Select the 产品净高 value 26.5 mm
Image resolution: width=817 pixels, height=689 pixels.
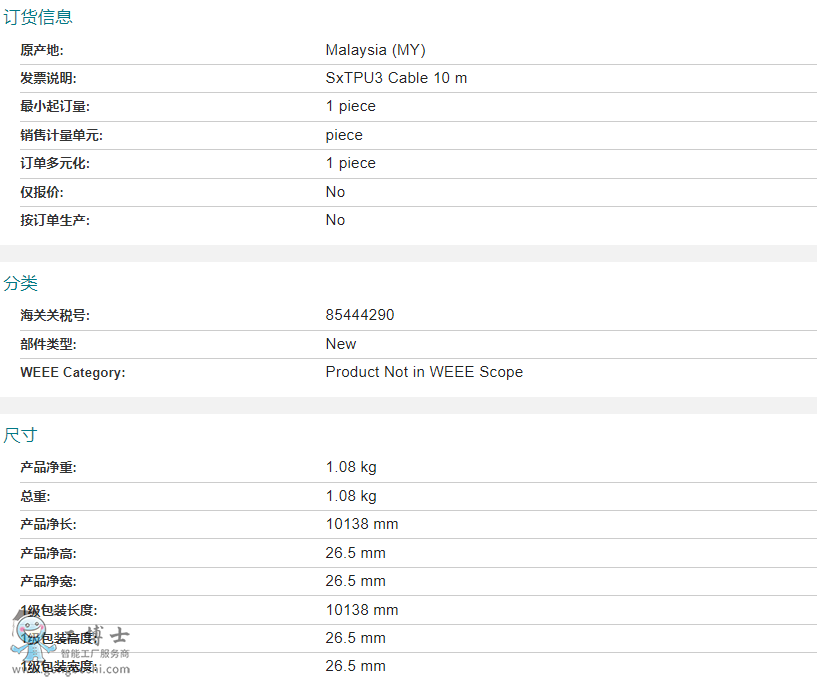(355, 553)
